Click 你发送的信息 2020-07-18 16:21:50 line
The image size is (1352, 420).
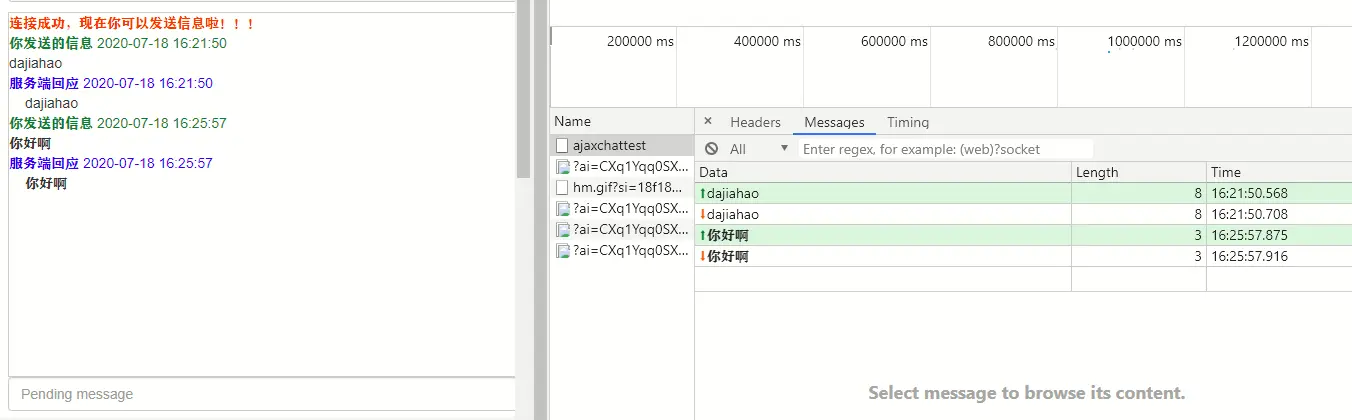pyautogui.click(x=118, y=43)
